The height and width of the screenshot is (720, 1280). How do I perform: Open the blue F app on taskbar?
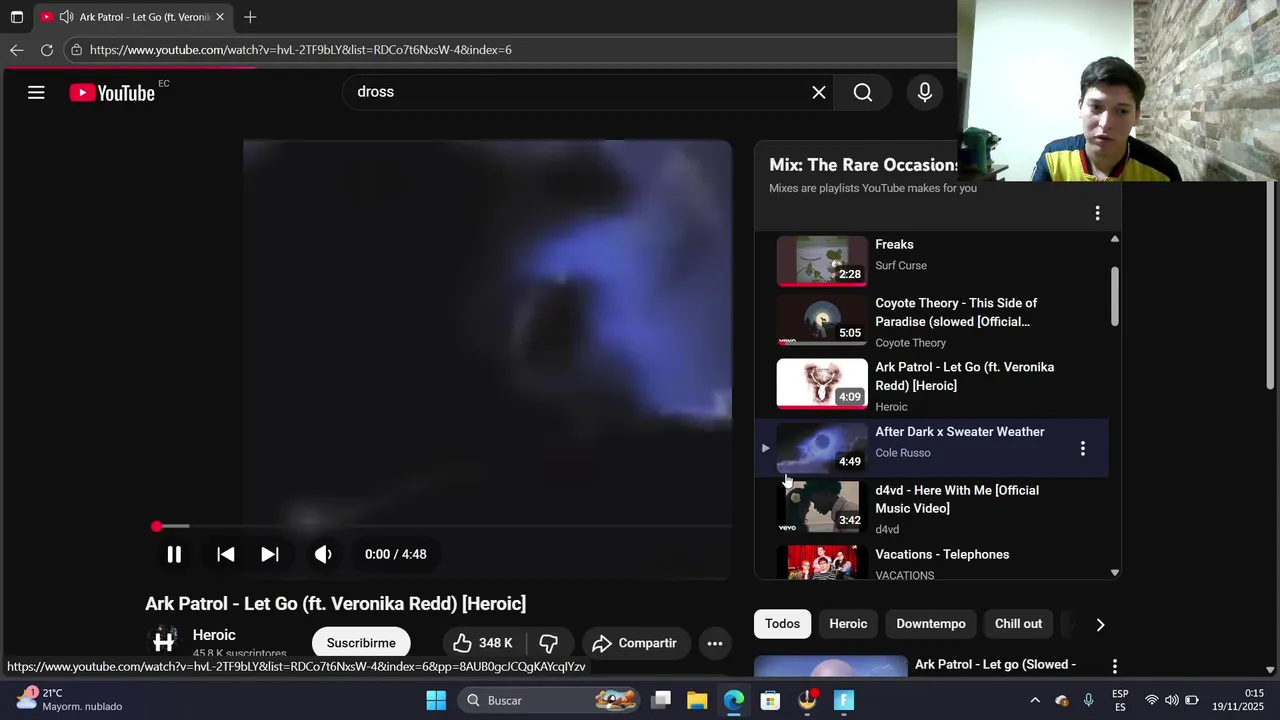tap(844, 700)
